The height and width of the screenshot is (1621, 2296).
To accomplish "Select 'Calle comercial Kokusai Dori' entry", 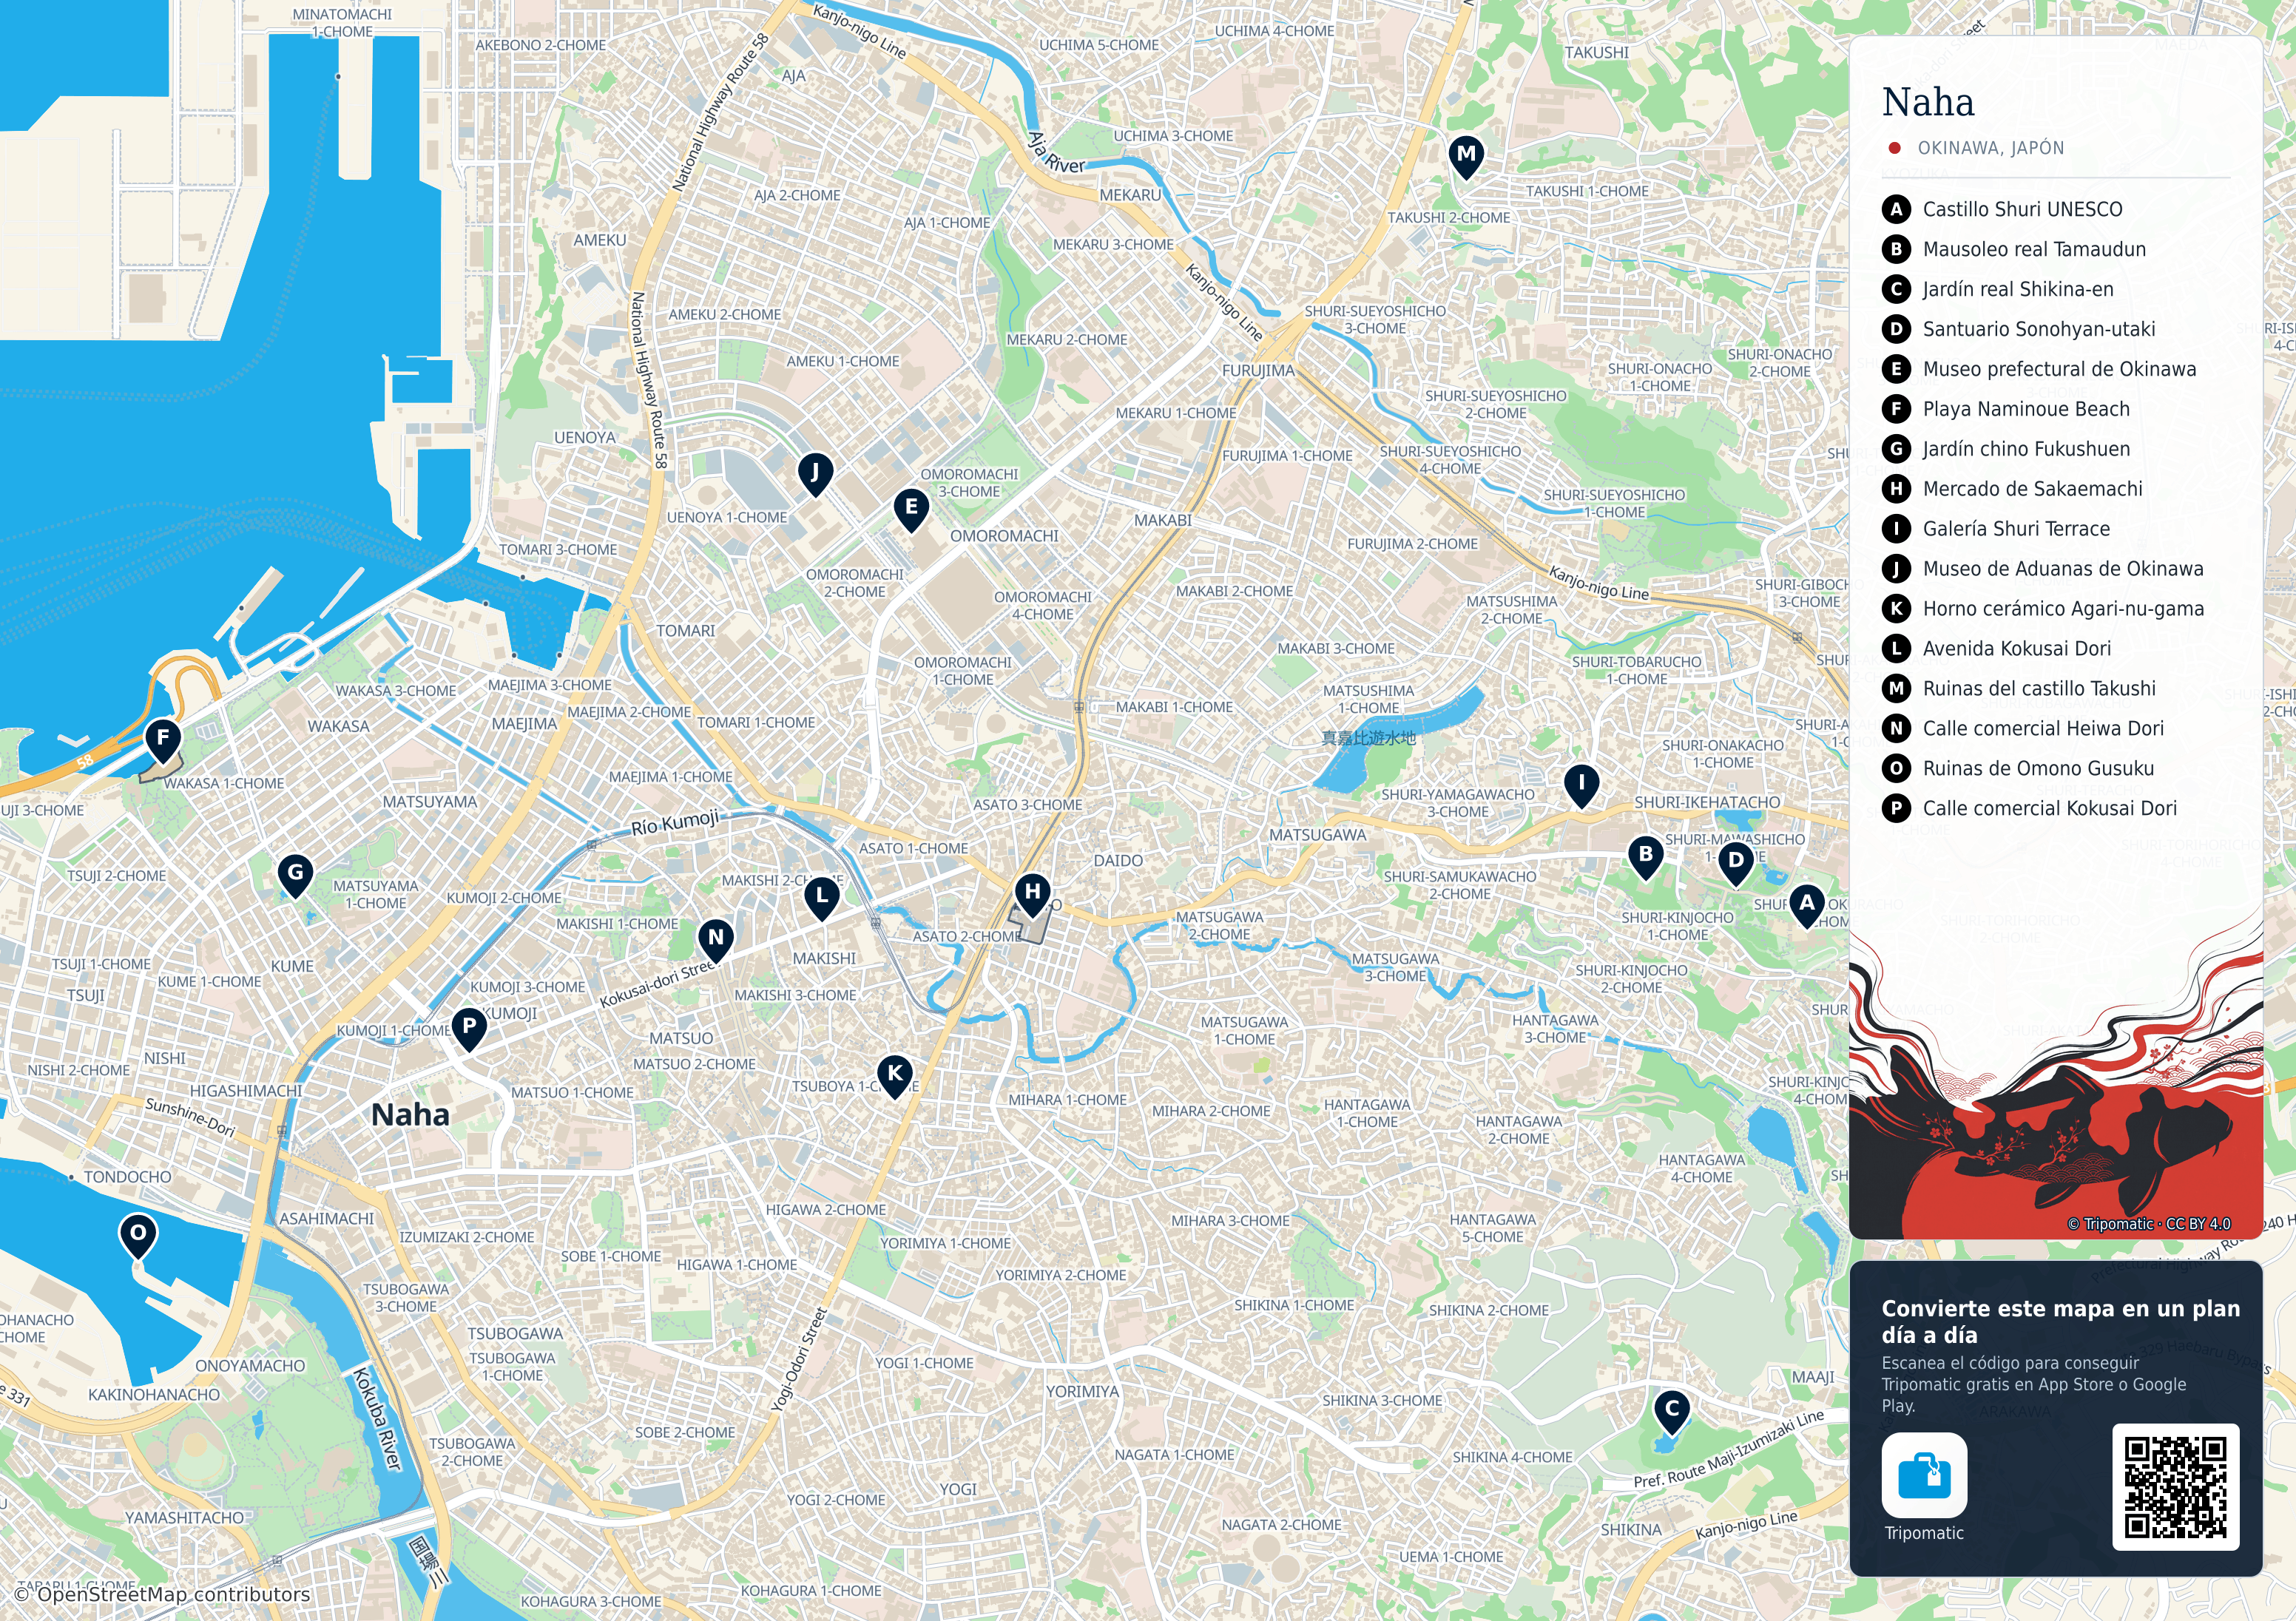I will coord(2029,809).
